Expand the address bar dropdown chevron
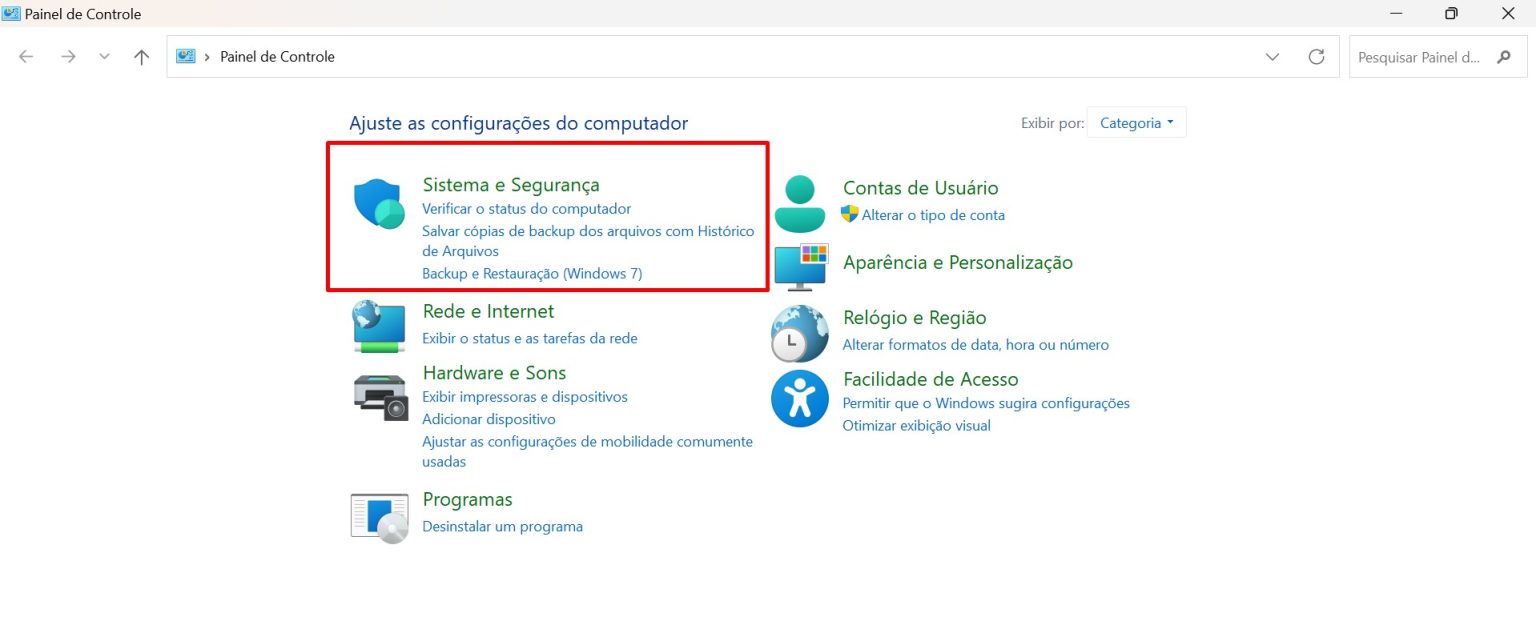1536x641 pixels. tap(1272, 57)
